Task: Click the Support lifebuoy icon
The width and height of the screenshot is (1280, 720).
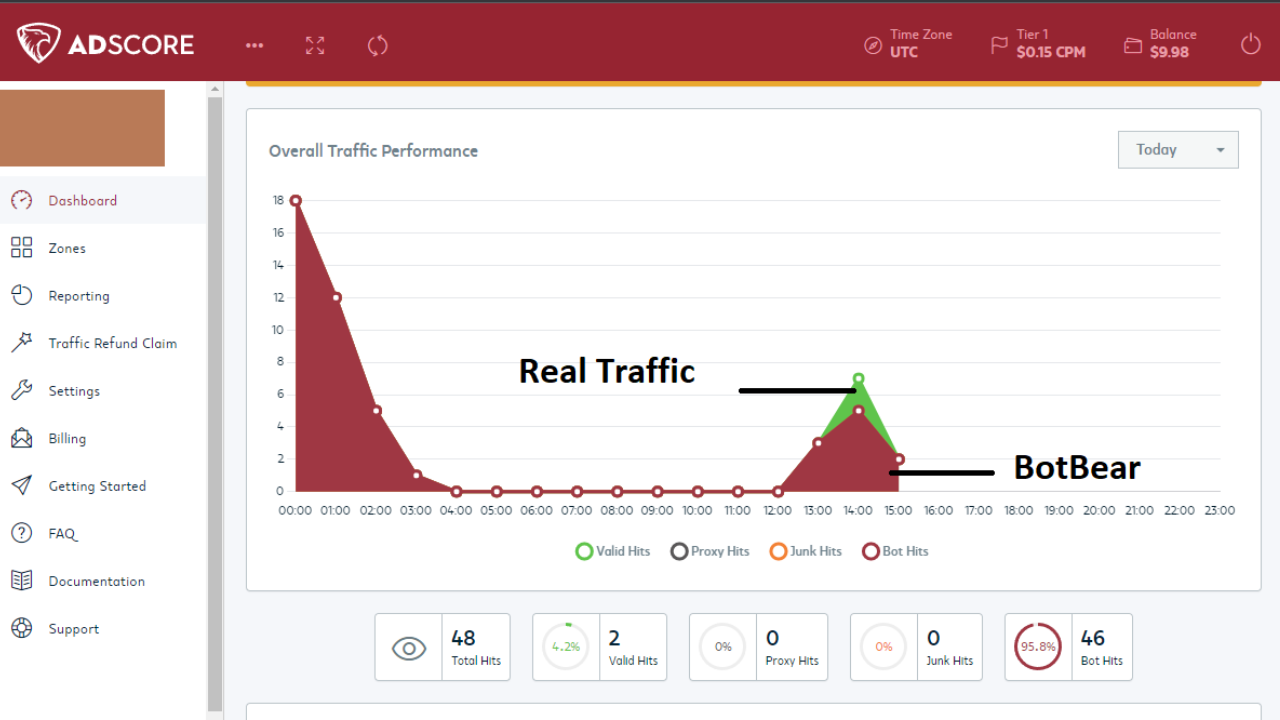Action: pyautogui.click(x=21, y=628)
